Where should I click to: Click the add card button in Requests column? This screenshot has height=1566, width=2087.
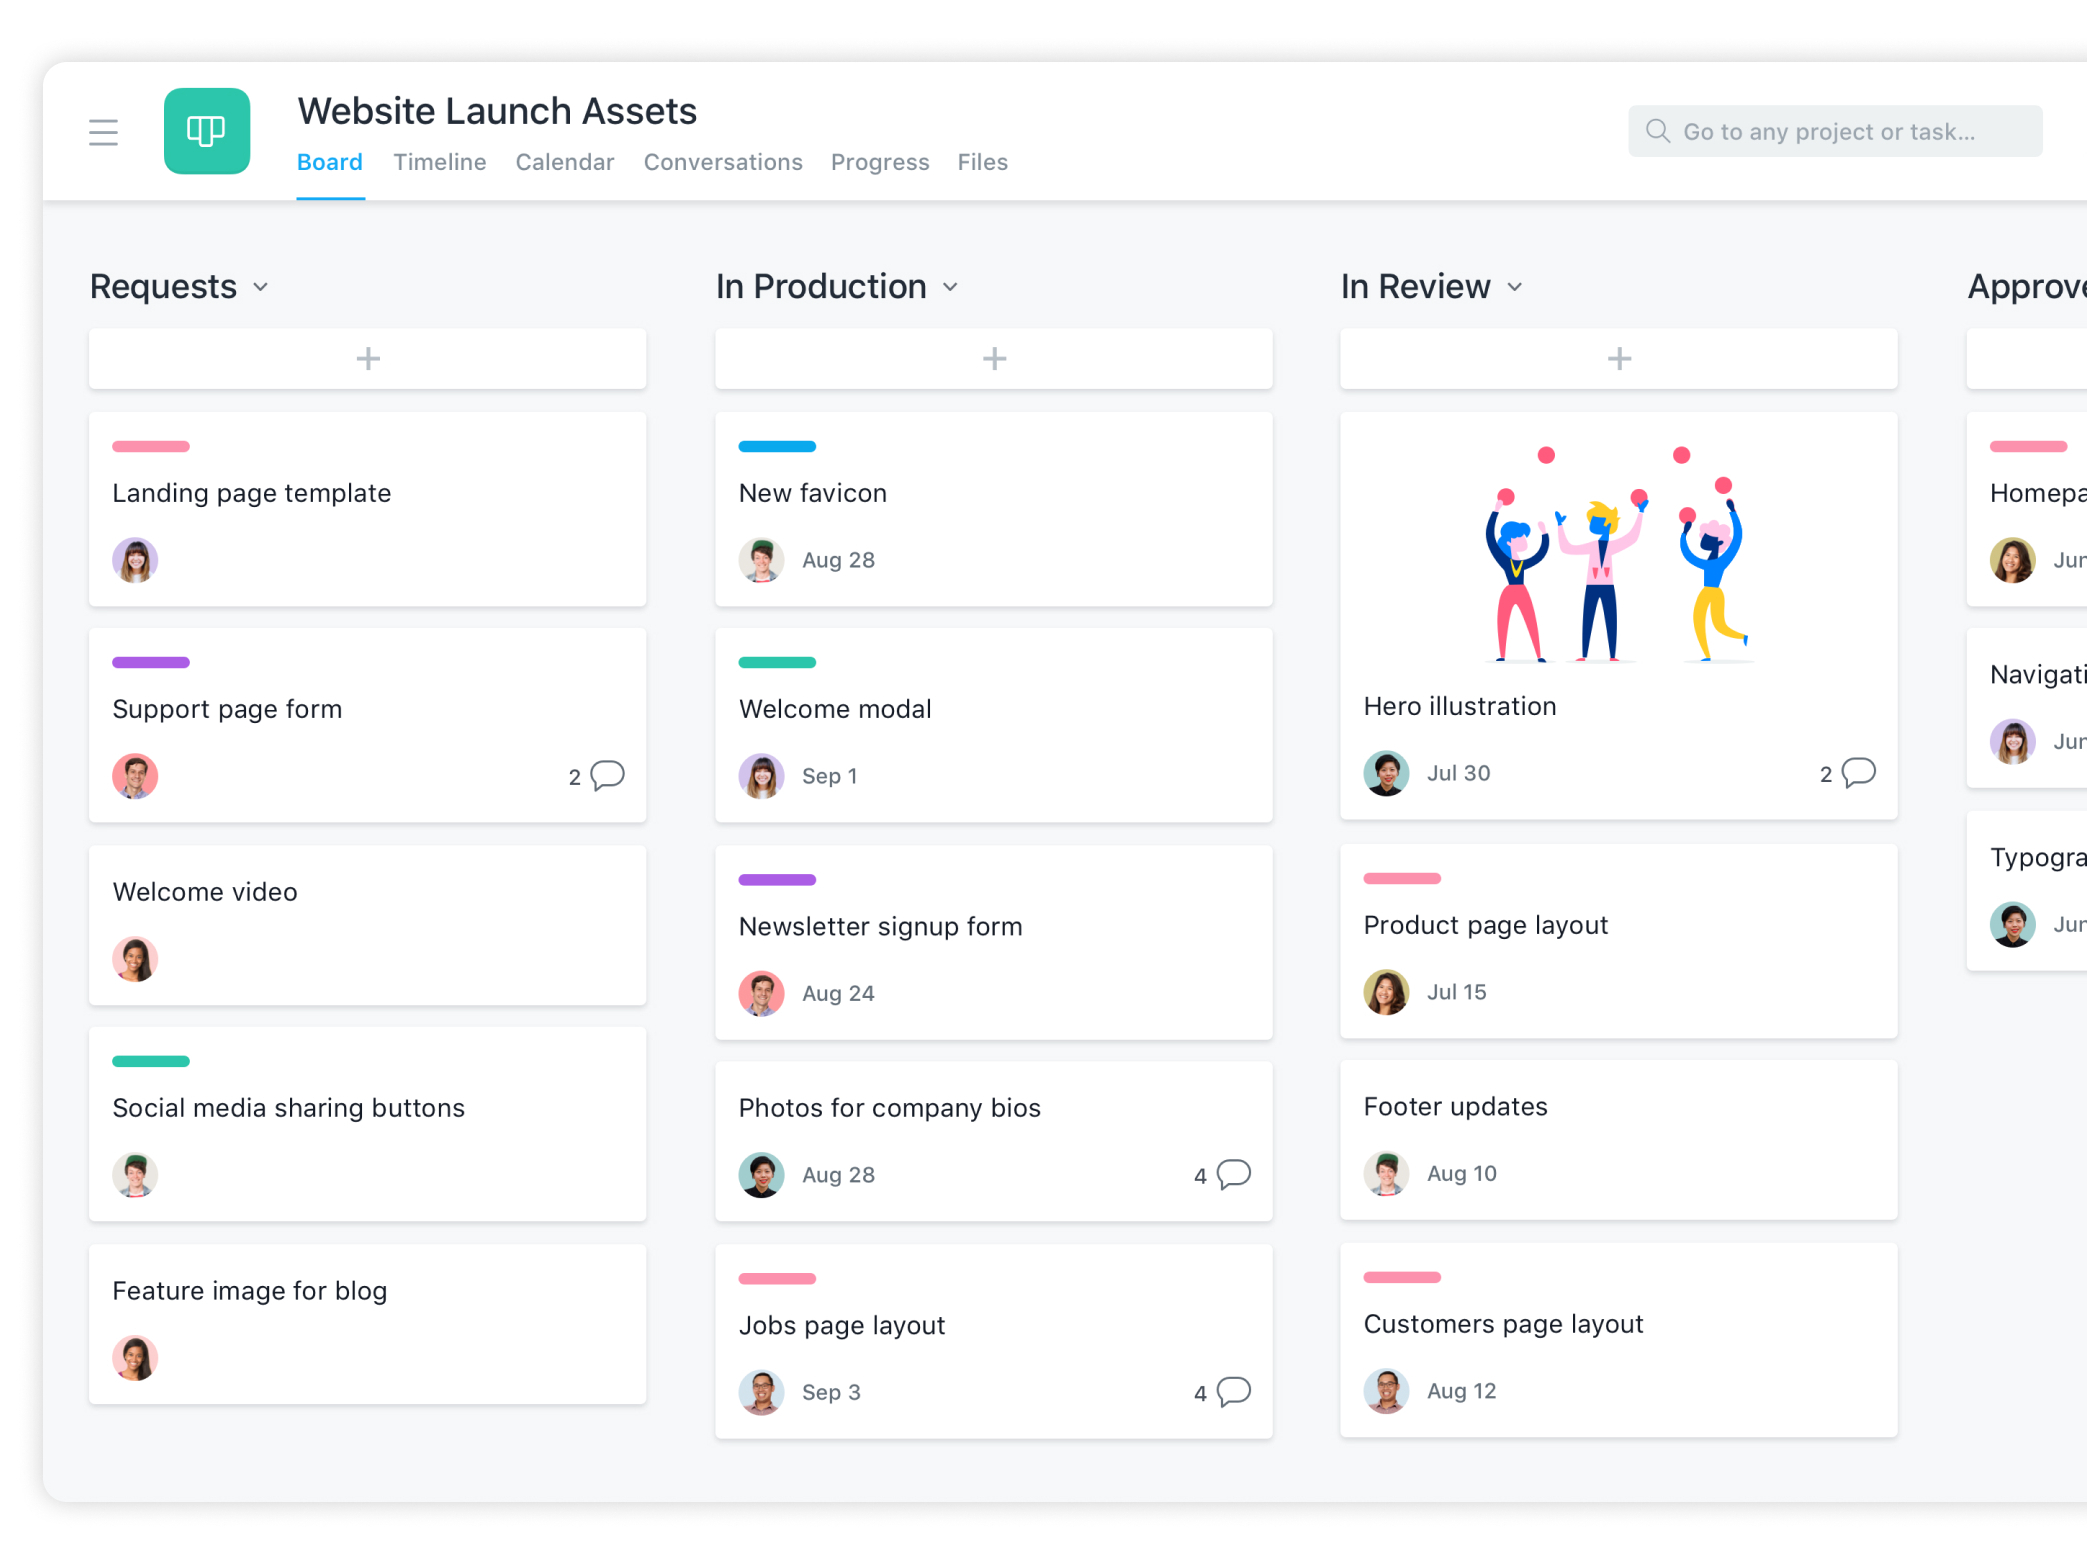point(368,359)
